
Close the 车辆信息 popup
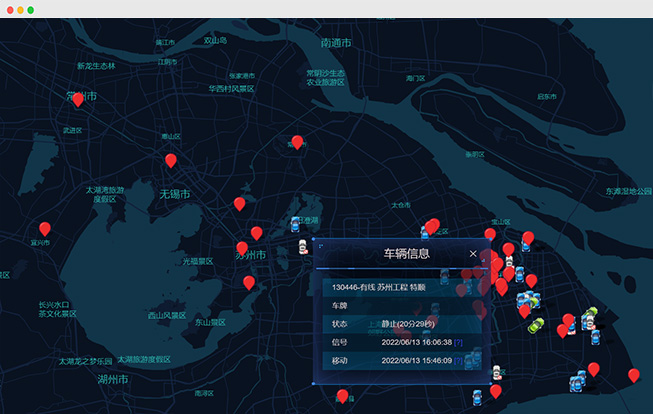[x=473, y=254]
